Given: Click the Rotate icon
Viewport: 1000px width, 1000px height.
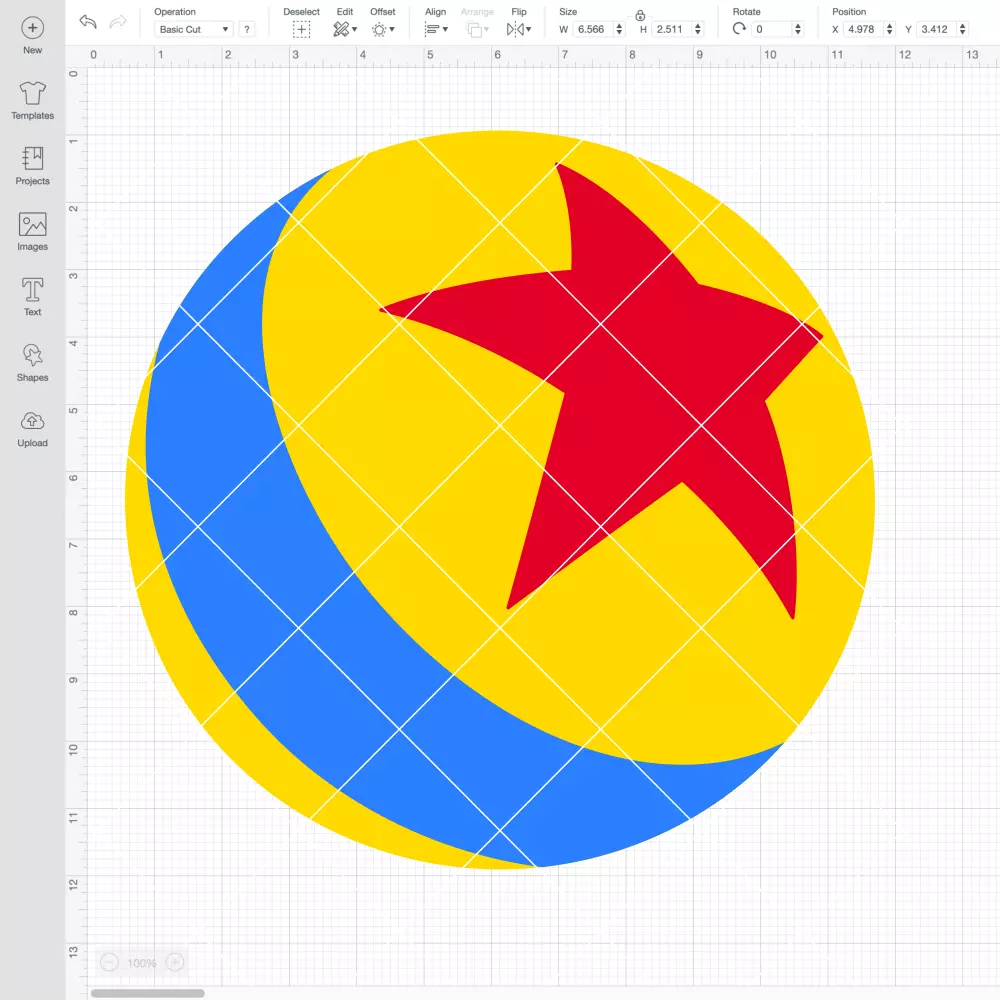Looking at the screenshot, I should [739, 29].
